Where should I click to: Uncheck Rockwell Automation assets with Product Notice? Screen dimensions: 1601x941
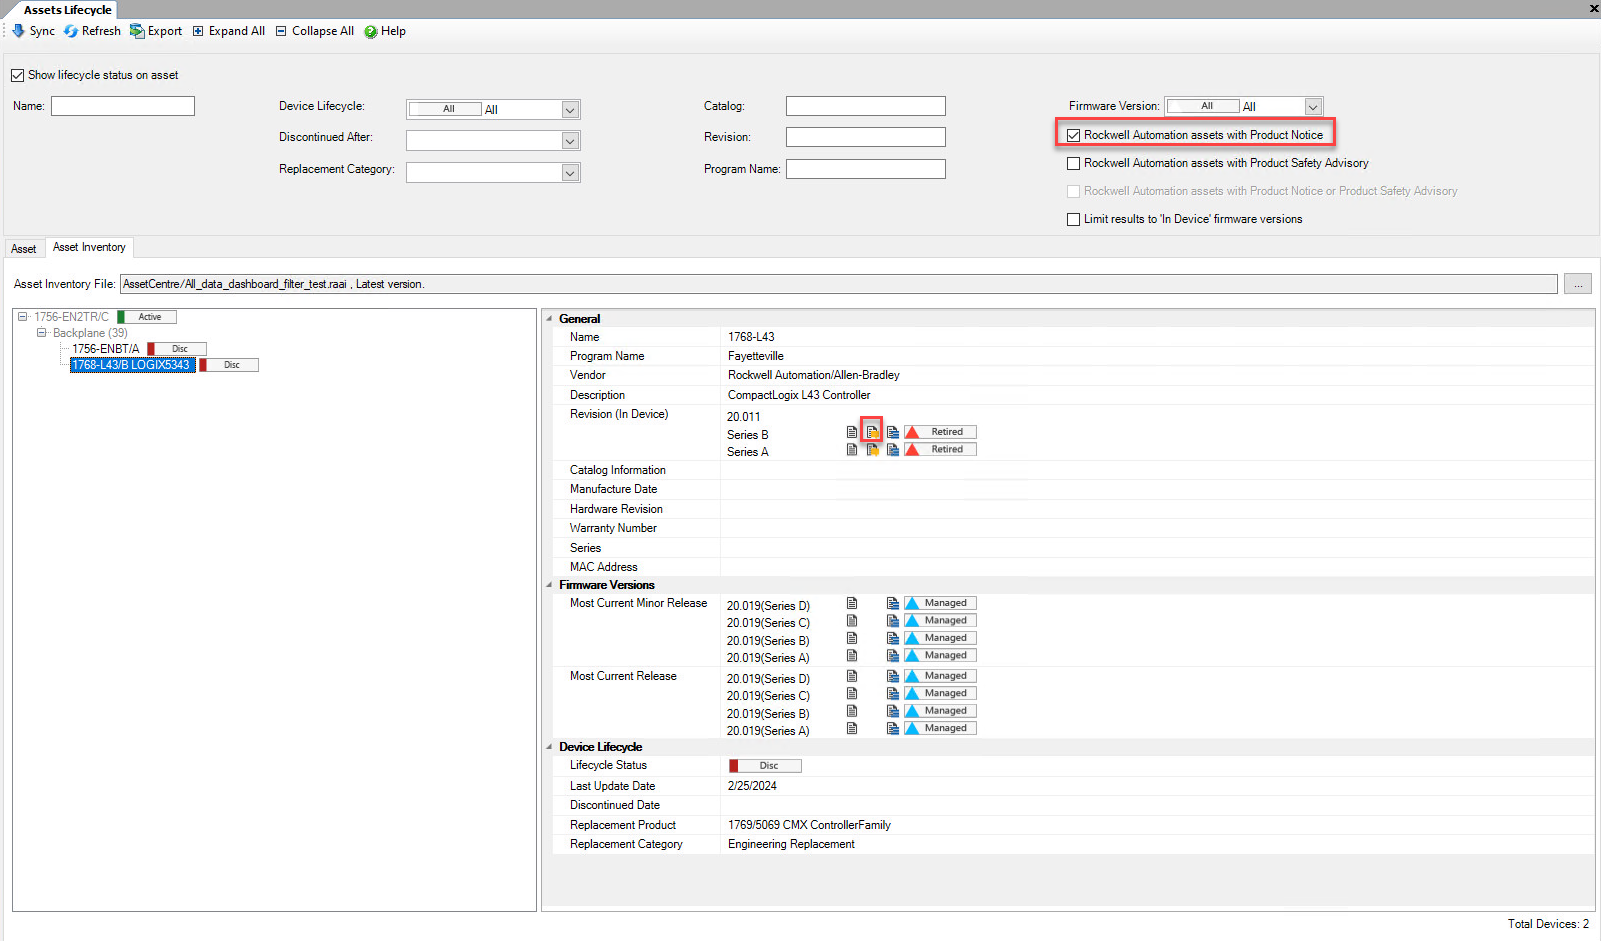click(x=1073, y=135)
